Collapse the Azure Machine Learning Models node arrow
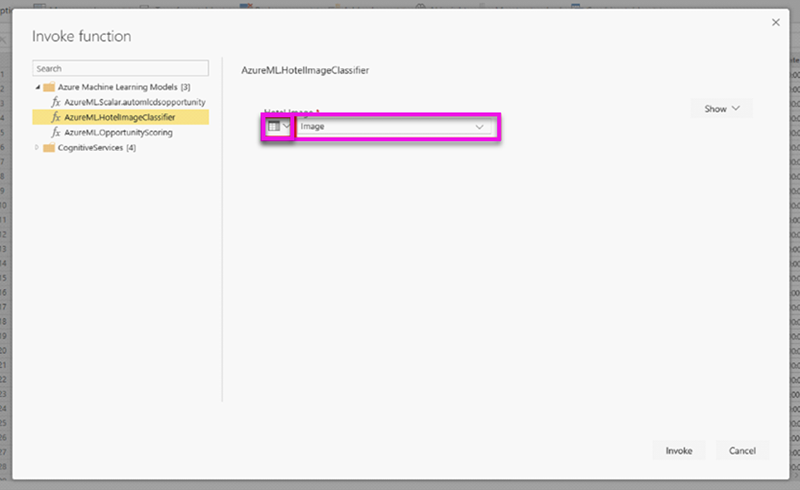This screenshot has height=490, width=800. [x=38, y=88]
